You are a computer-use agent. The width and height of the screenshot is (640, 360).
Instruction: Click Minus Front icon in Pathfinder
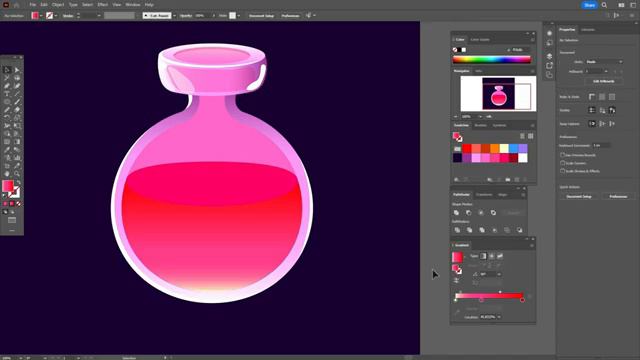coord(469,213)
